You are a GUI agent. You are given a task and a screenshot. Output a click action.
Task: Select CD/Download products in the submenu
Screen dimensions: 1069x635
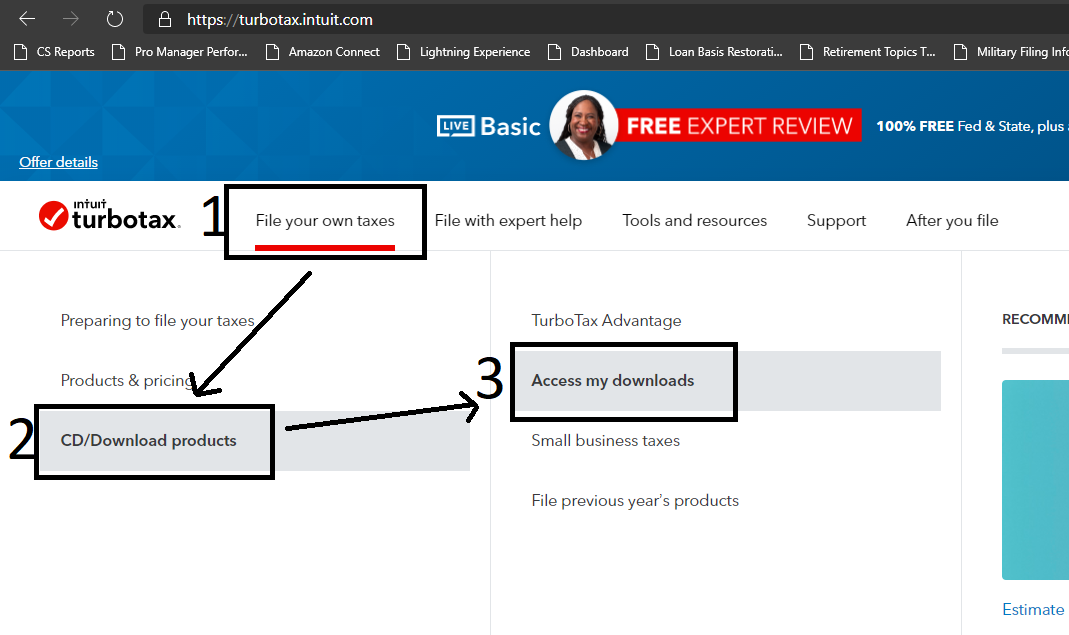click(149, 441)
